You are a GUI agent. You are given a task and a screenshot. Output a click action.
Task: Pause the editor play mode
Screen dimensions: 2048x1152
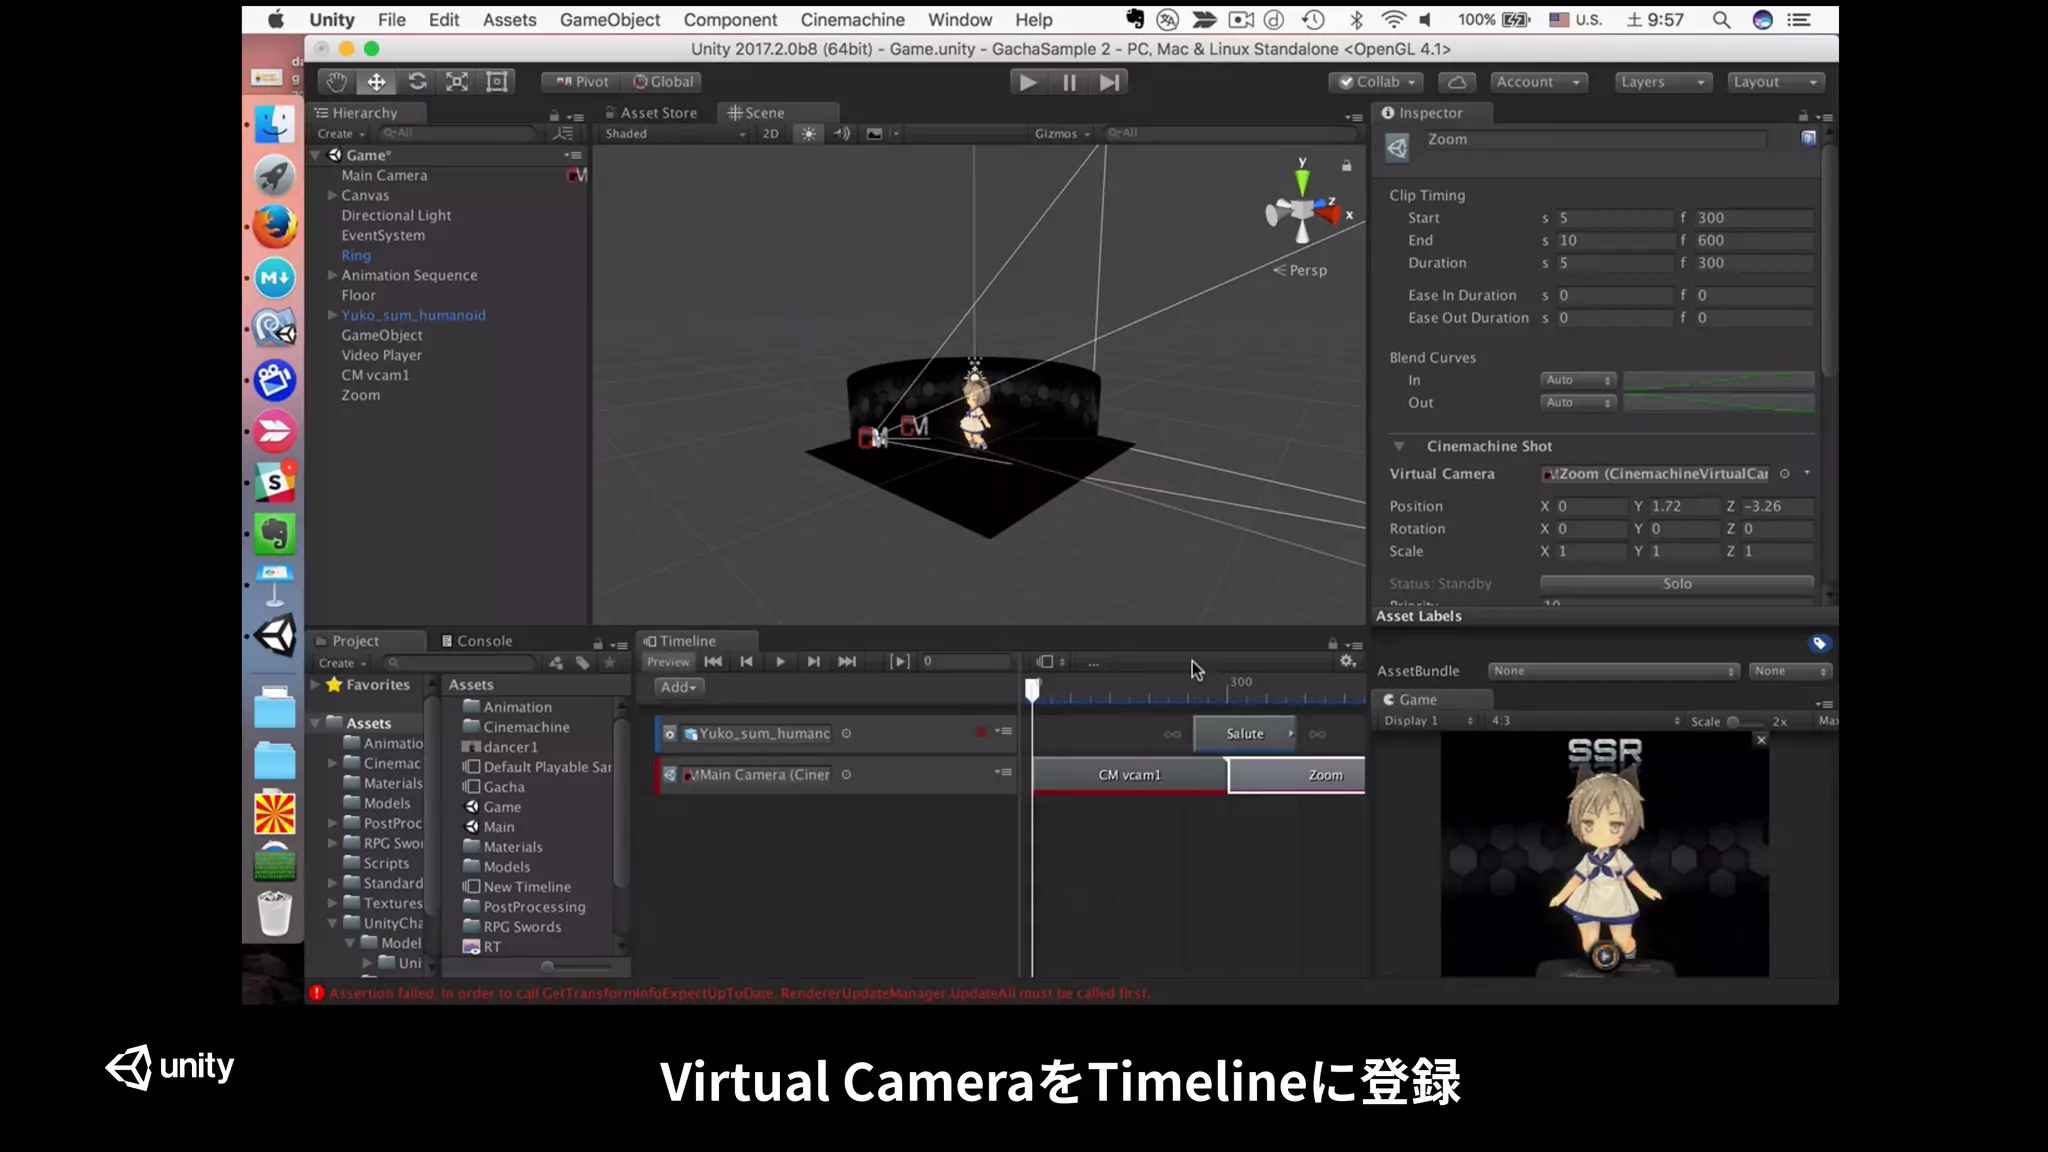point(1069,82)
